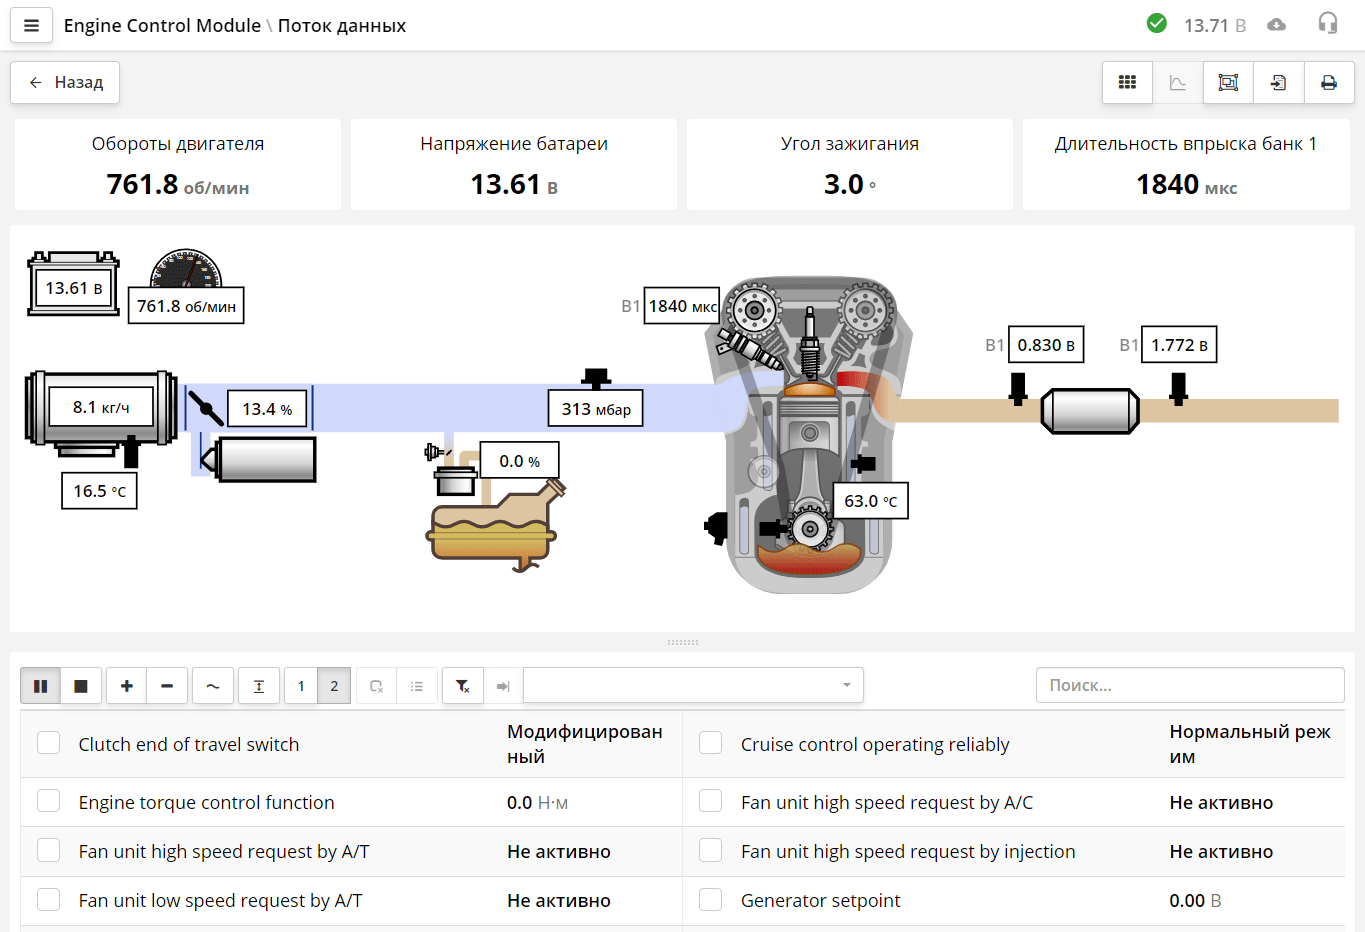
Task: Click the Engine Control Module breadcrumb
Action: coord(162,26)
